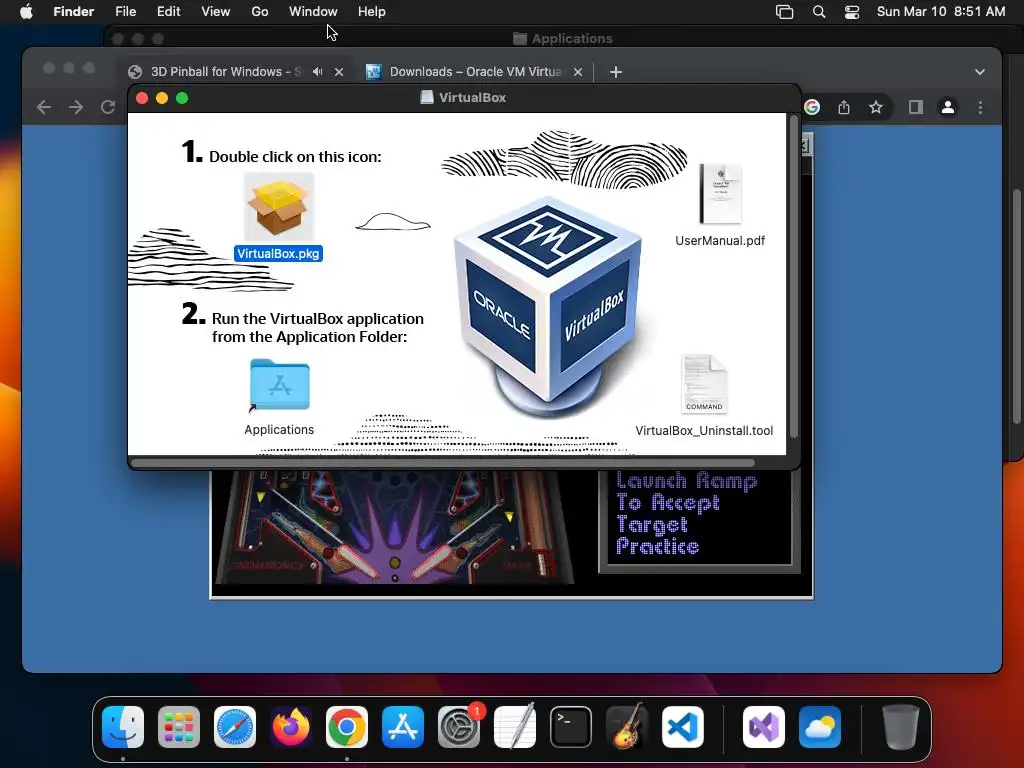Viewport: 1024px width, 768px height.
Task: Click the Stage Manager windows icon in menu bar
Action: pos(784,12)
